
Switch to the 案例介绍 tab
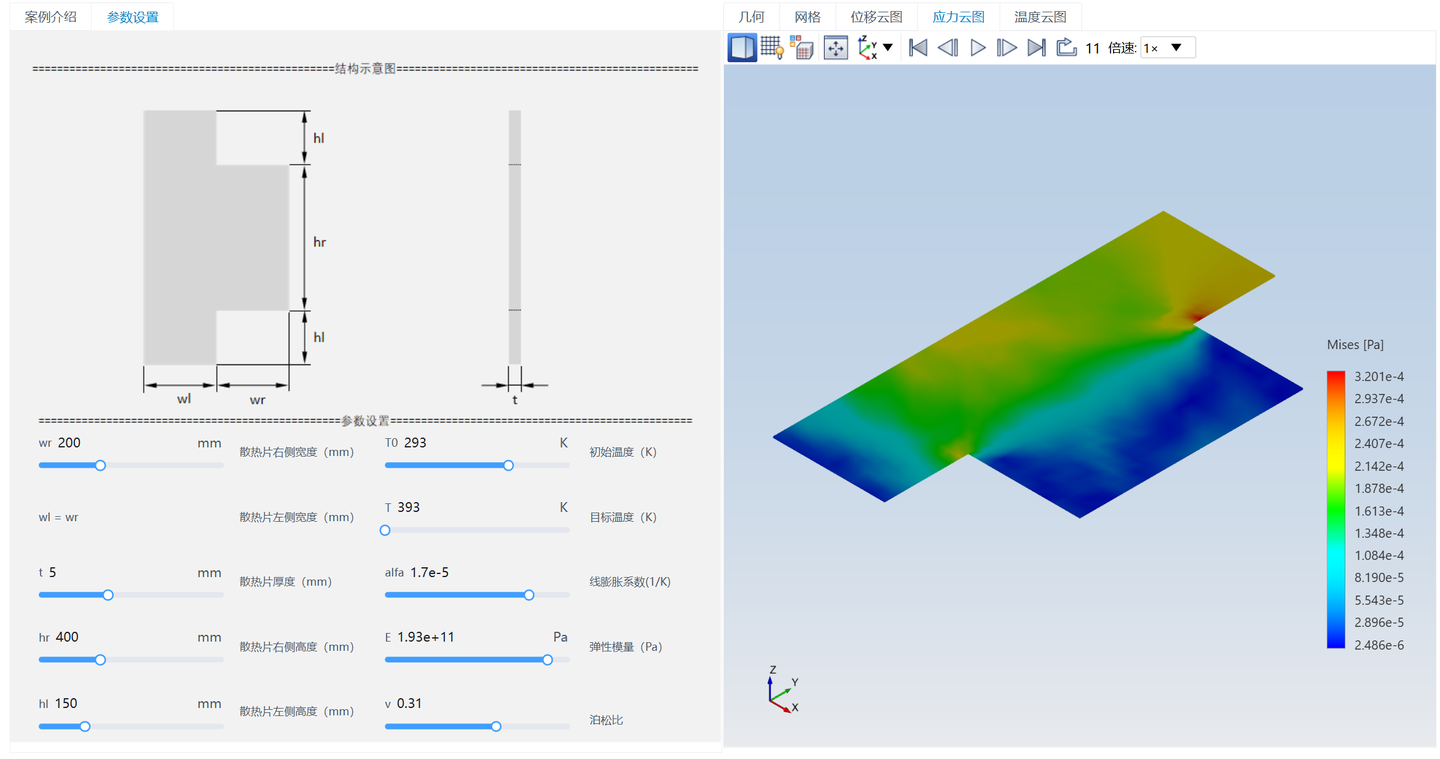click(x=51, y=16)
